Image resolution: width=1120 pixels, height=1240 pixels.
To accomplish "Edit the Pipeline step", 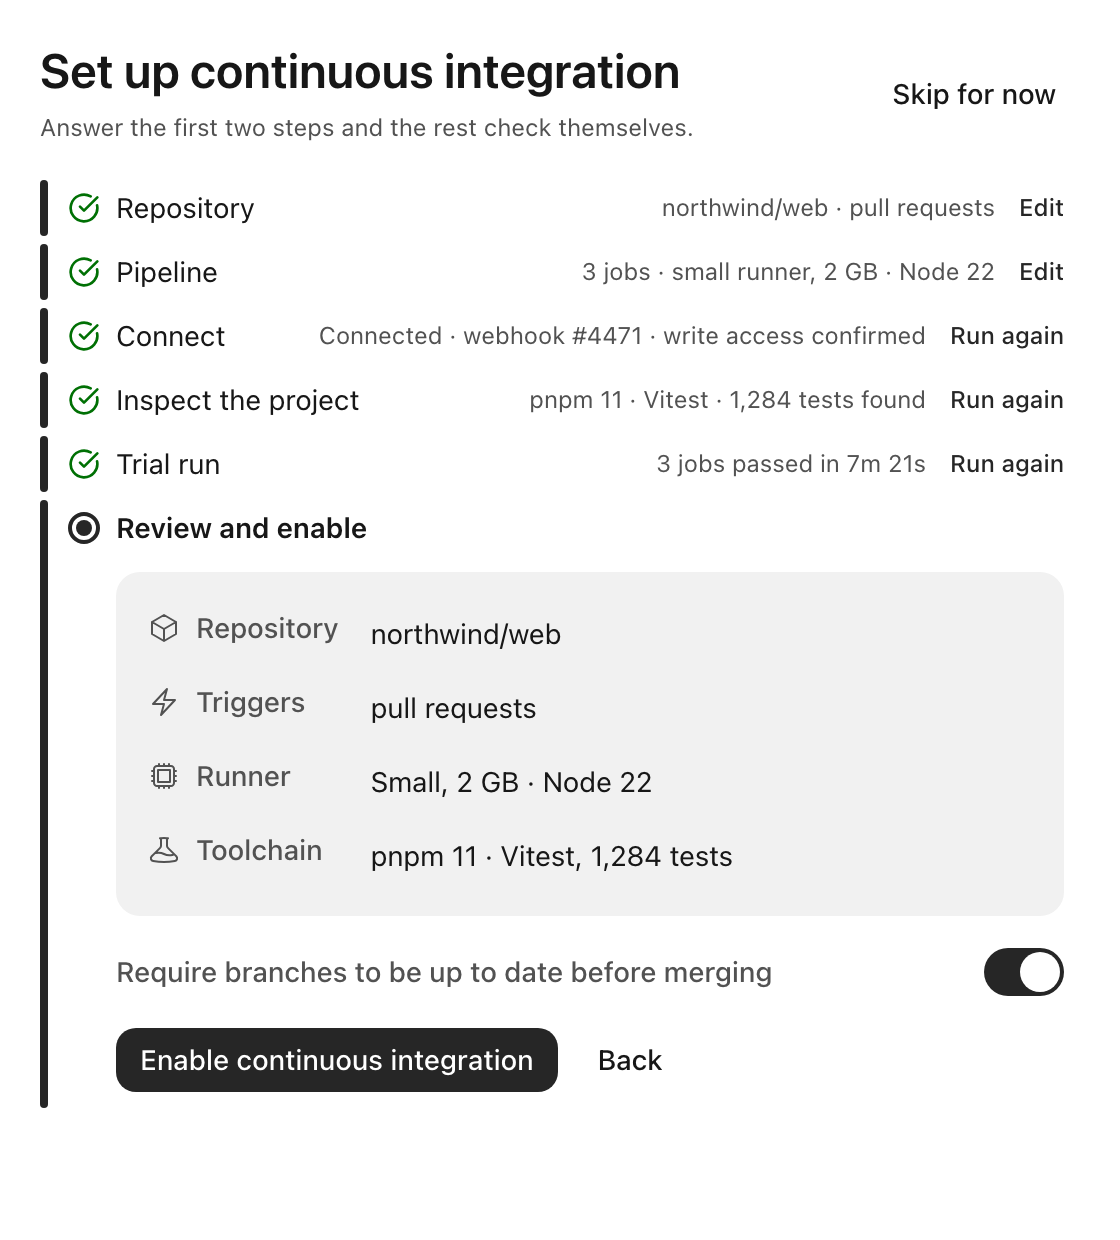I will tap(1041, 272).
